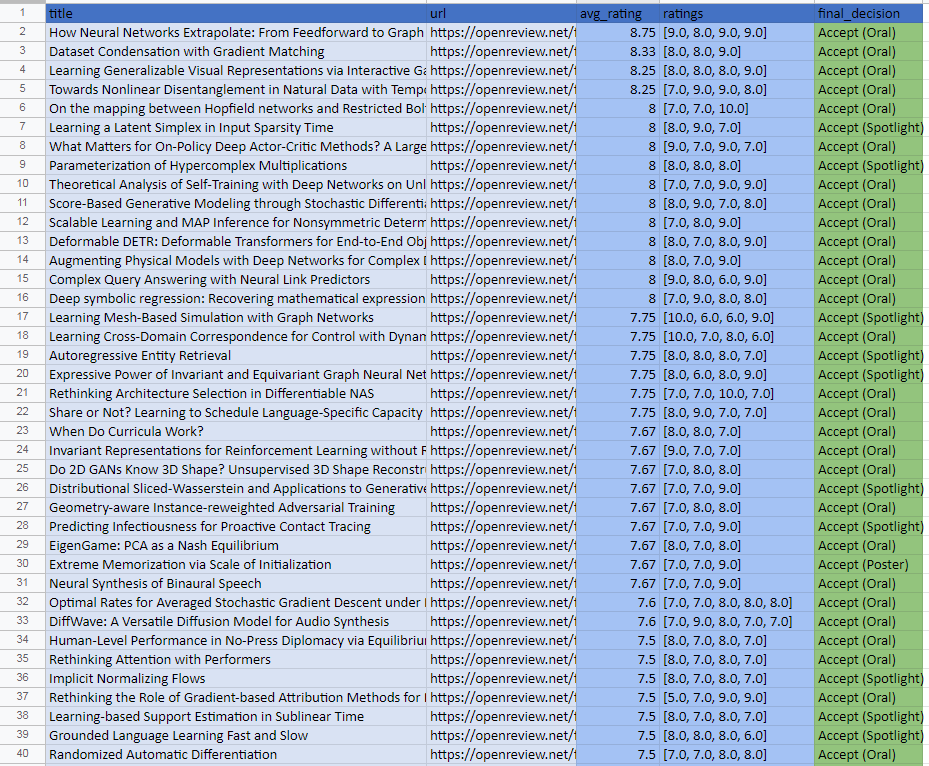Click the 8.75 average rating cell
The width and height of the screenshot is (929, 766).
click(x=618, y=33)
